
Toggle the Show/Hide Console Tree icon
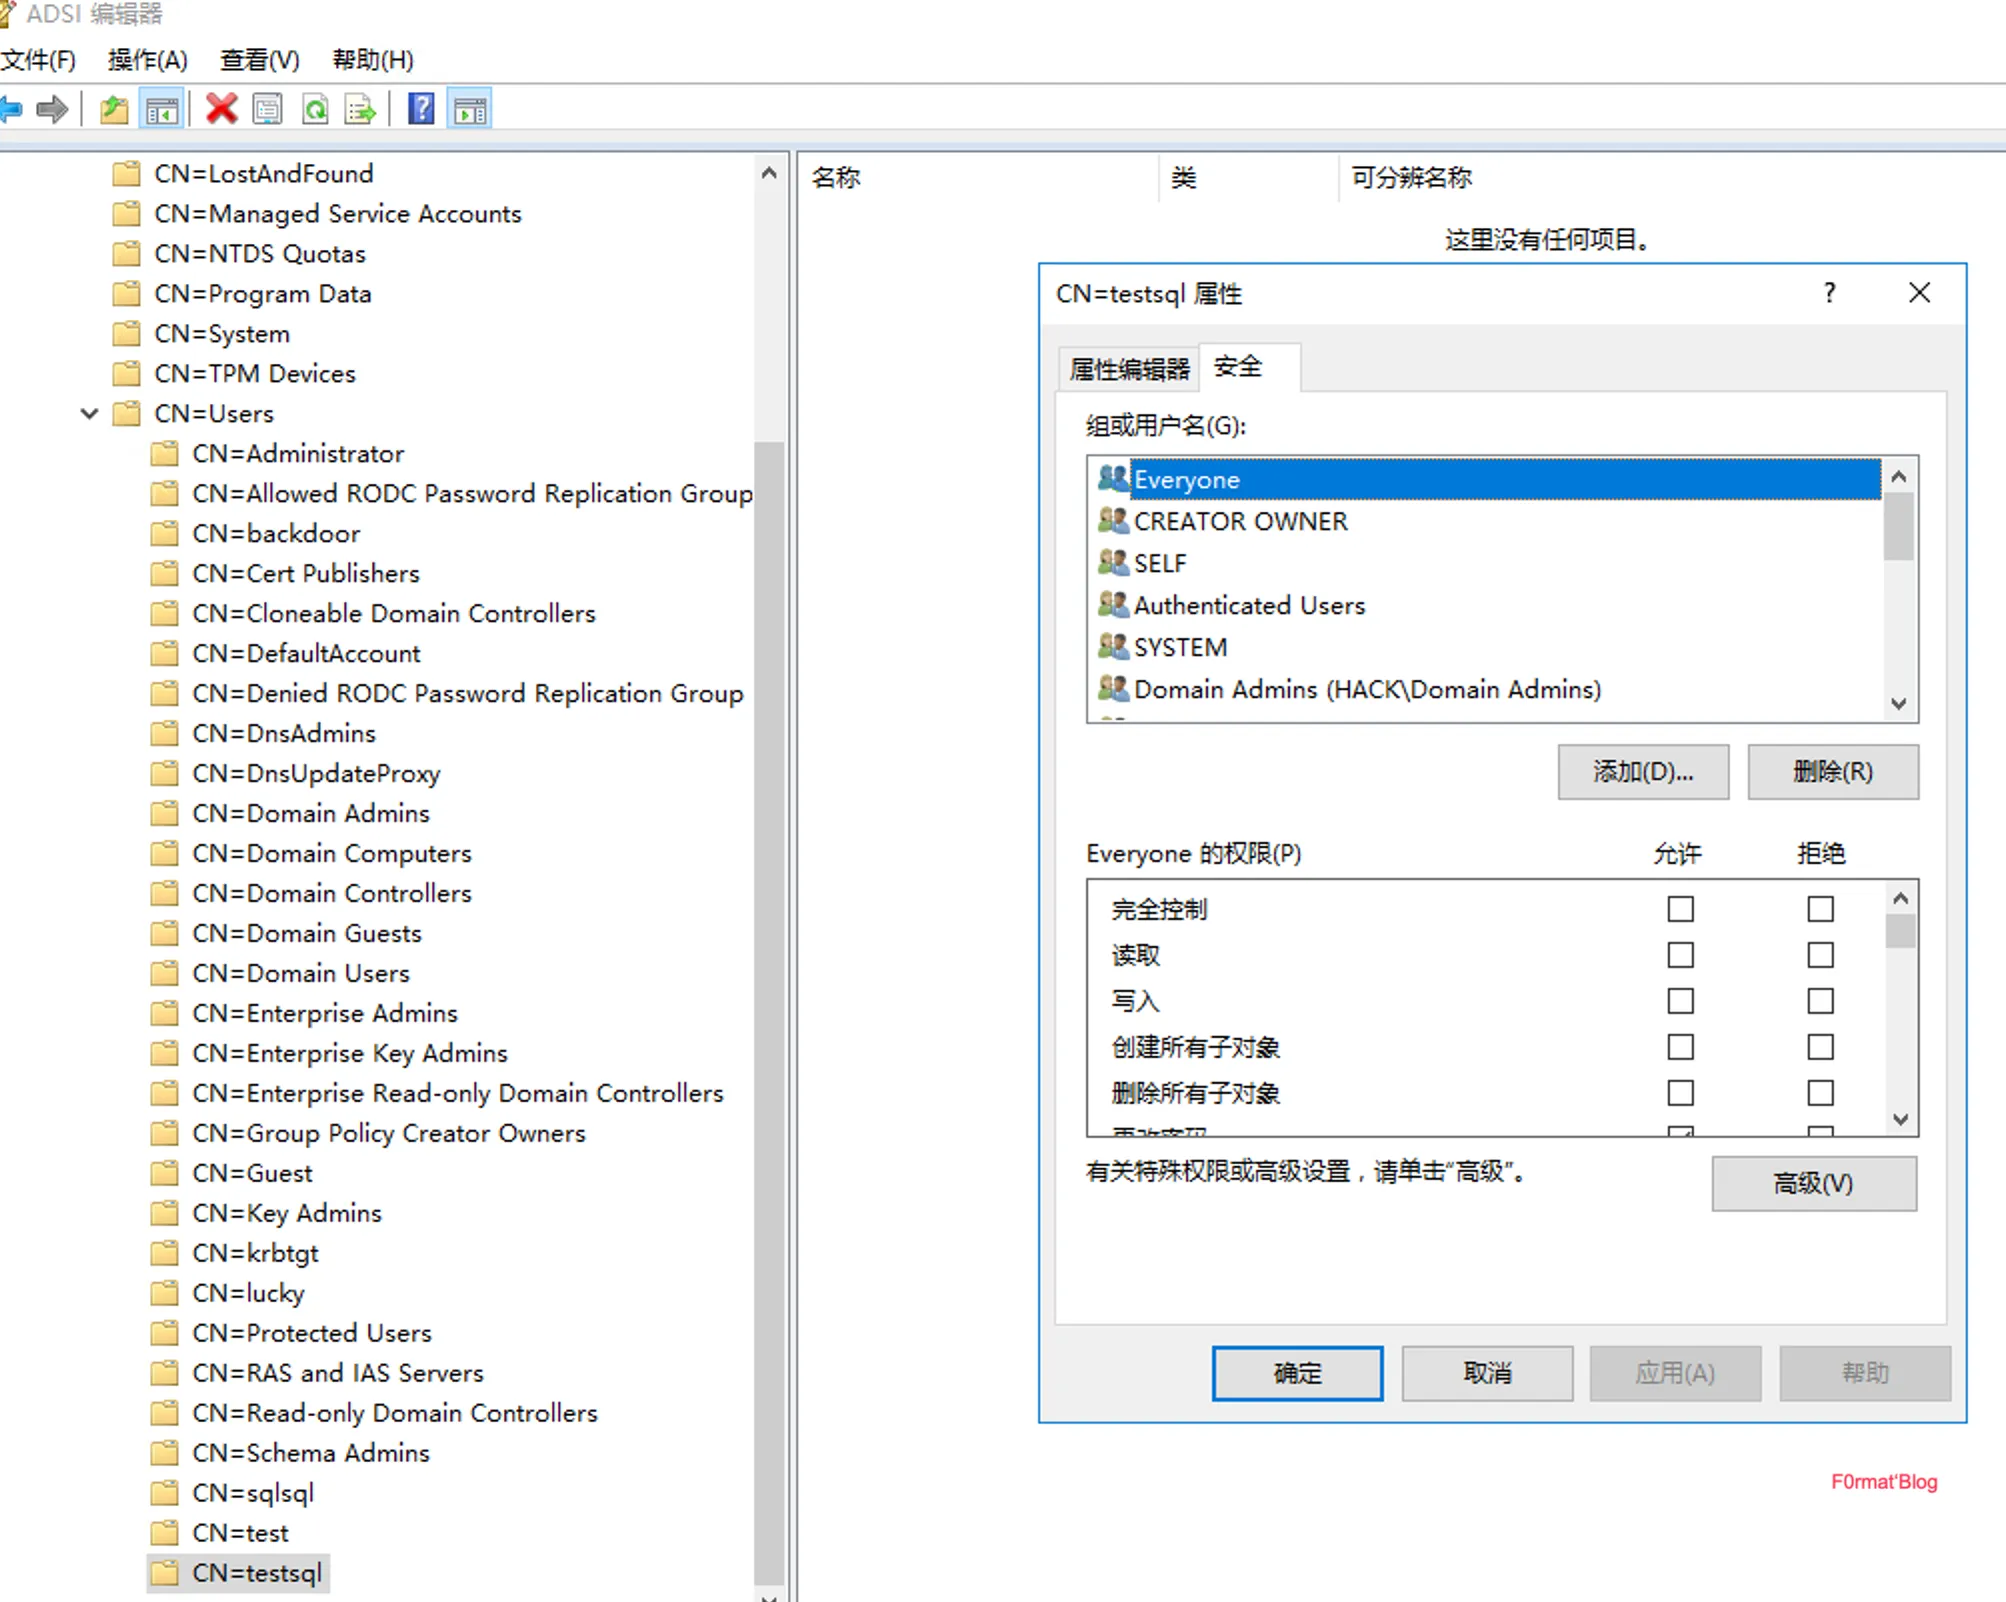coord(162,109)
